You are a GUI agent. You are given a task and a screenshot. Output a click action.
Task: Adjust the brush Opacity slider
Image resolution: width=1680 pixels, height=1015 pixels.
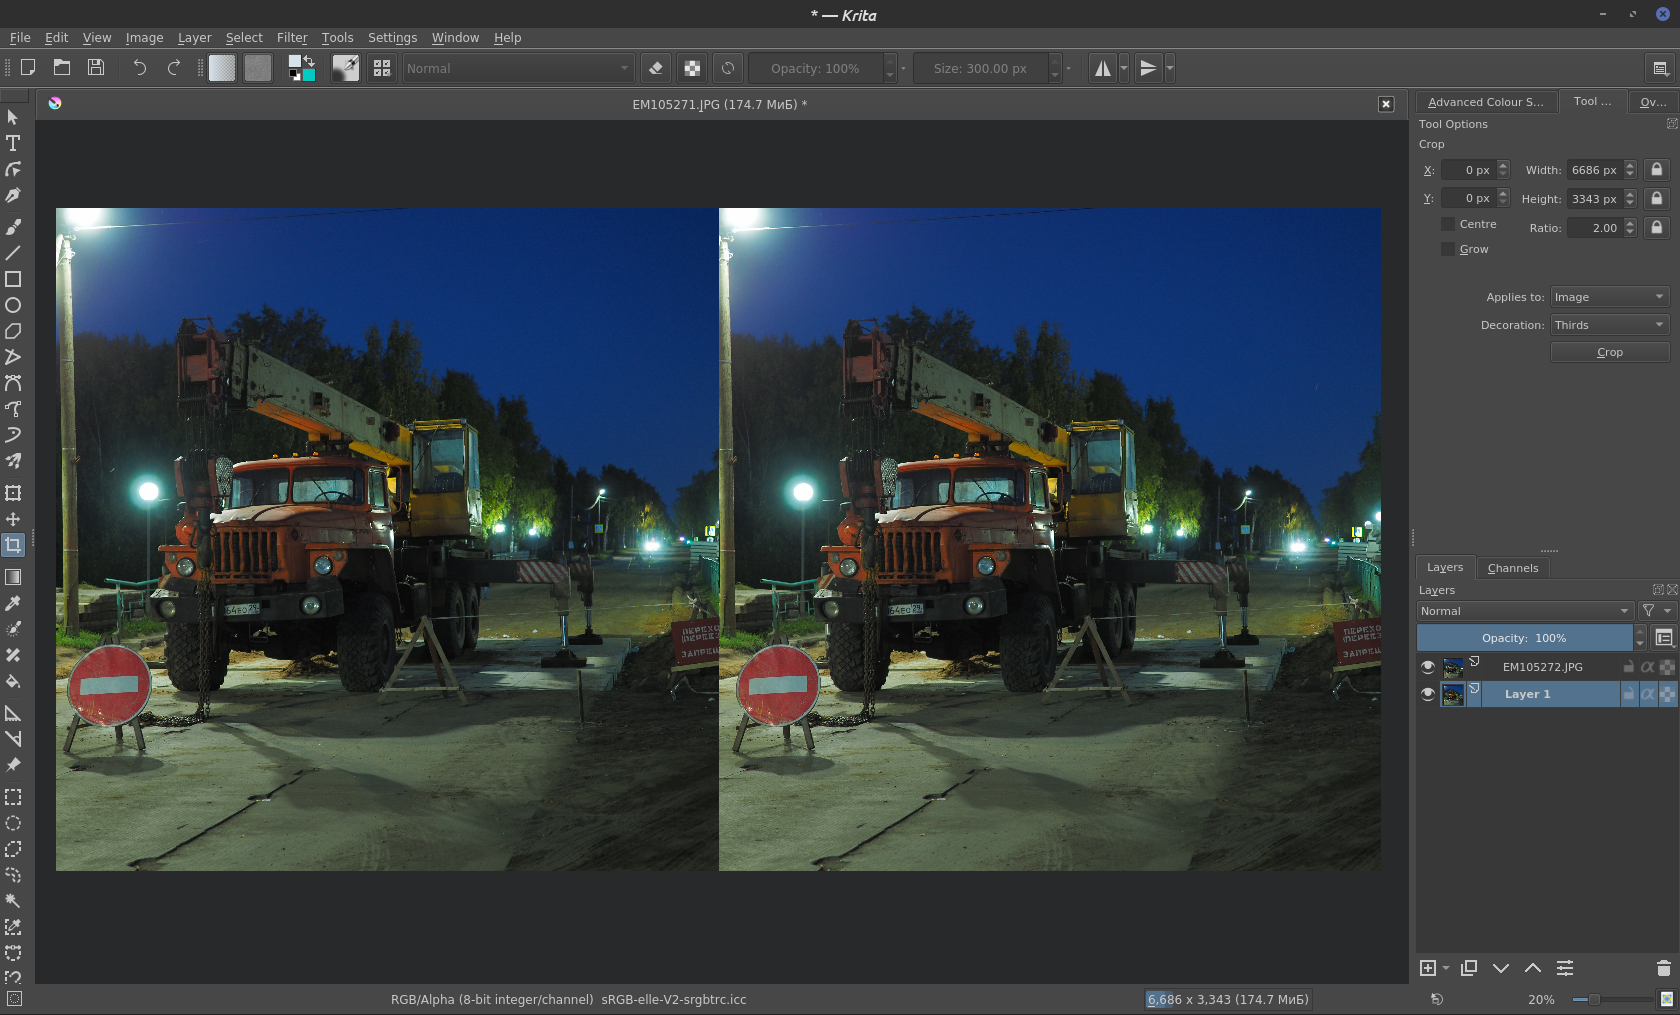point(815,68)
